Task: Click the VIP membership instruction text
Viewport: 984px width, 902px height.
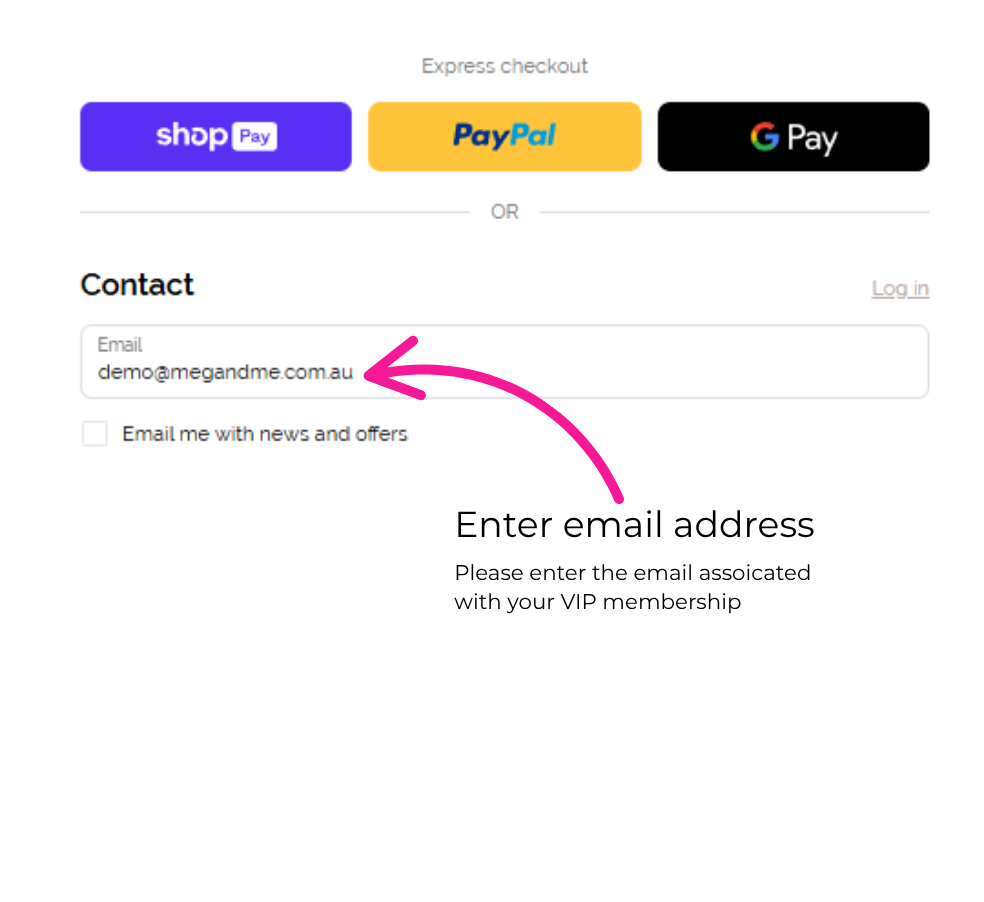Action: pos(633,587)
